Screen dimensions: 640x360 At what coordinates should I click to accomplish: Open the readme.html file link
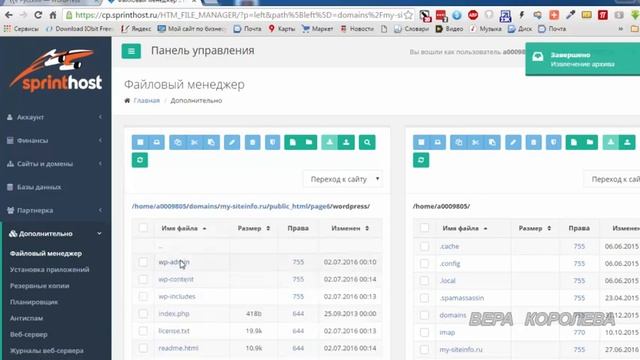(x=178, y=348)
